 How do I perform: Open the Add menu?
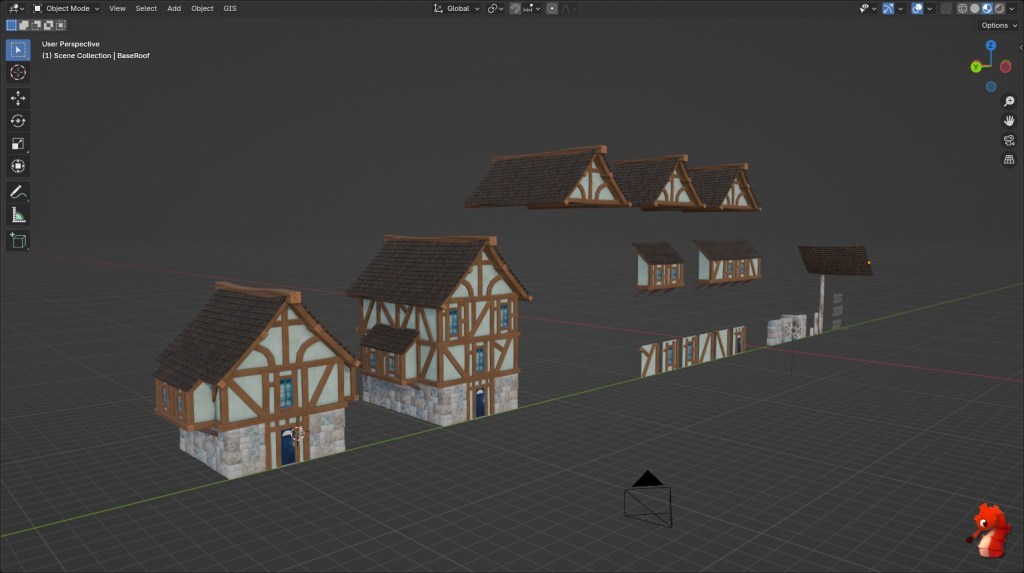pyautogui.click(x=174, y=8)
